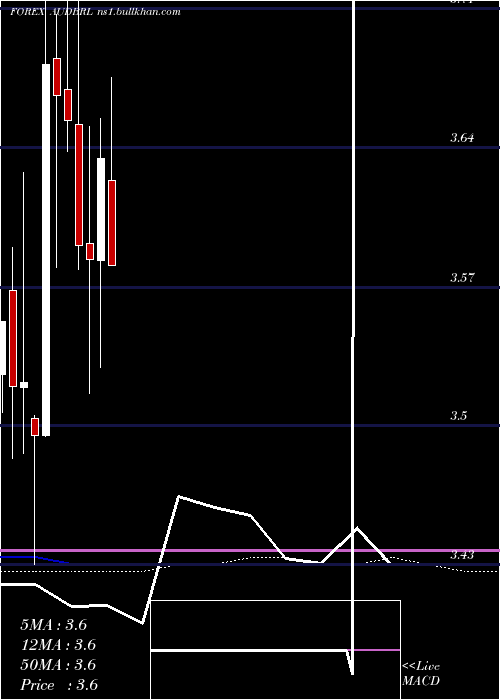The height and width of the screenshot is (700, 500).
Task: Click the Price : 3.6 readout
Action: 59,685
